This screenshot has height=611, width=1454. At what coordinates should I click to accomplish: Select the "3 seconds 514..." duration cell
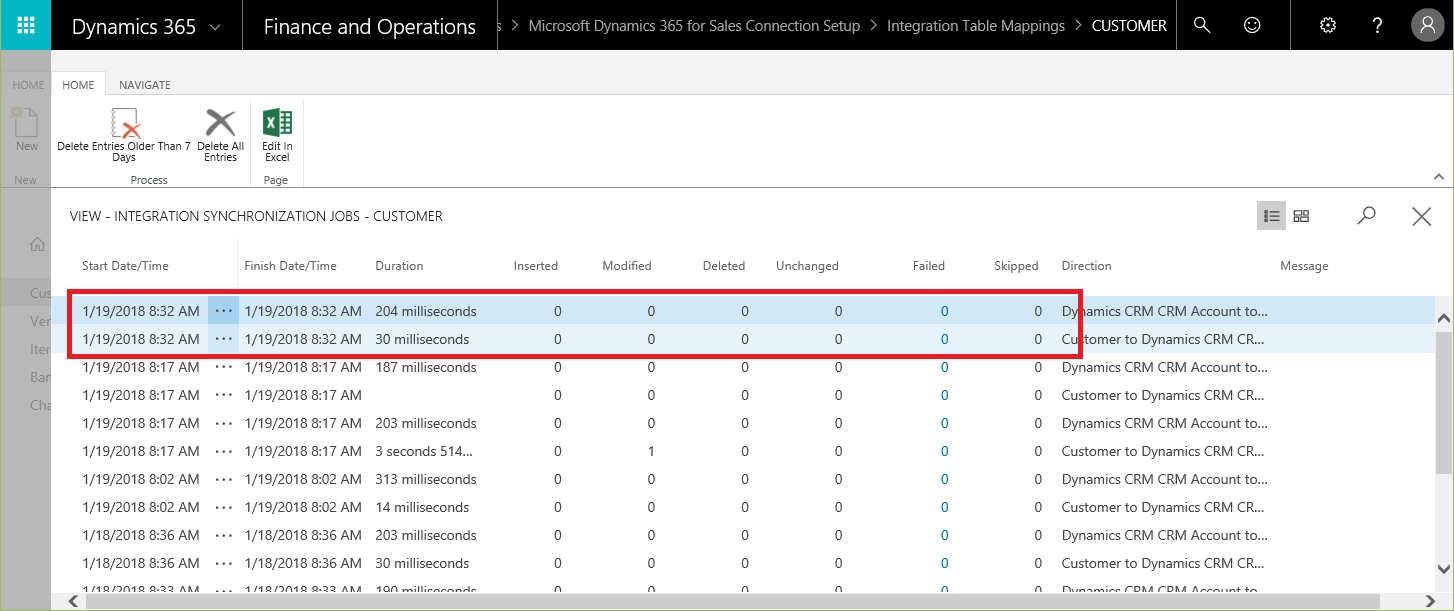[x=426, y=451]
